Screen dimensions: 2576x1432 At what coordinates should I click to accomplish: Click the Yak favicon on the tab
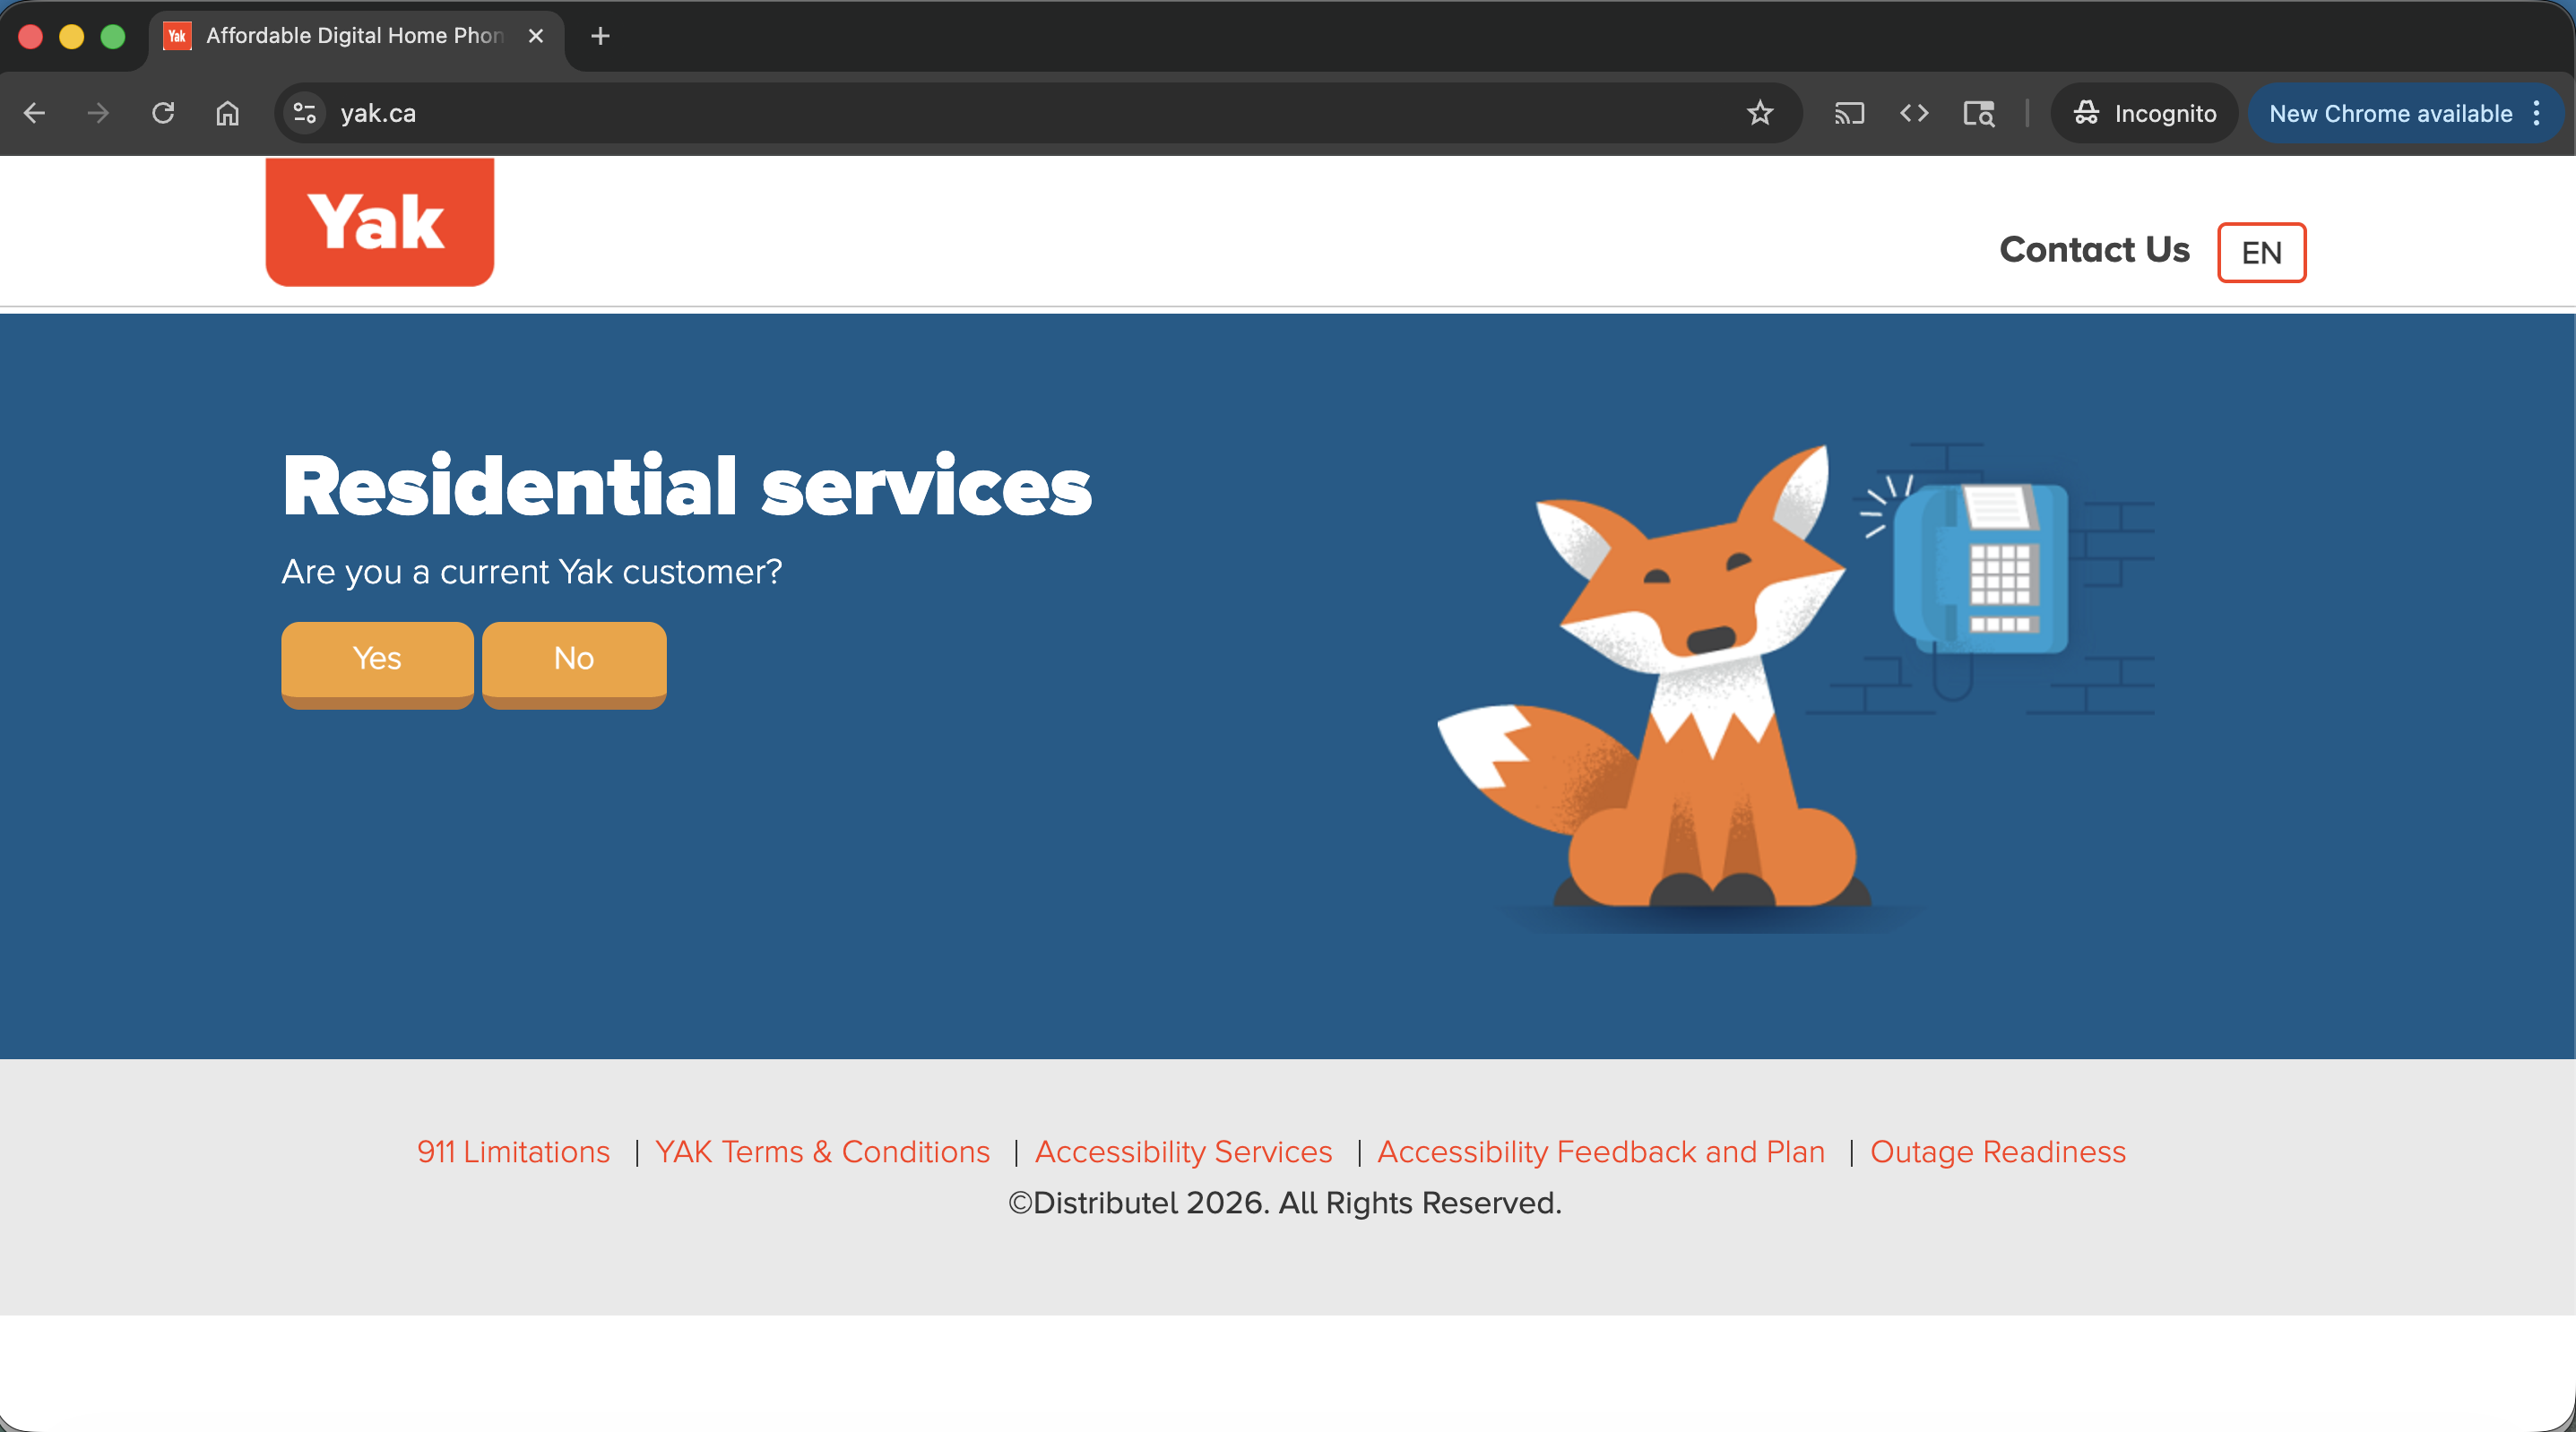click(x=177, y=36)
